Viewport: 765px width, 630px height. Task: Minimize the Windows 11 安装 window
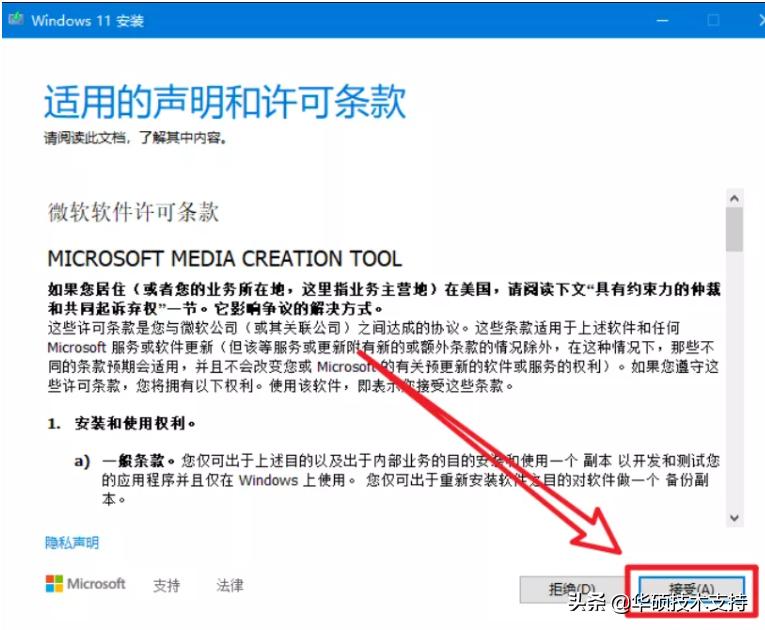pyautogui.click(x=662, y=20)
